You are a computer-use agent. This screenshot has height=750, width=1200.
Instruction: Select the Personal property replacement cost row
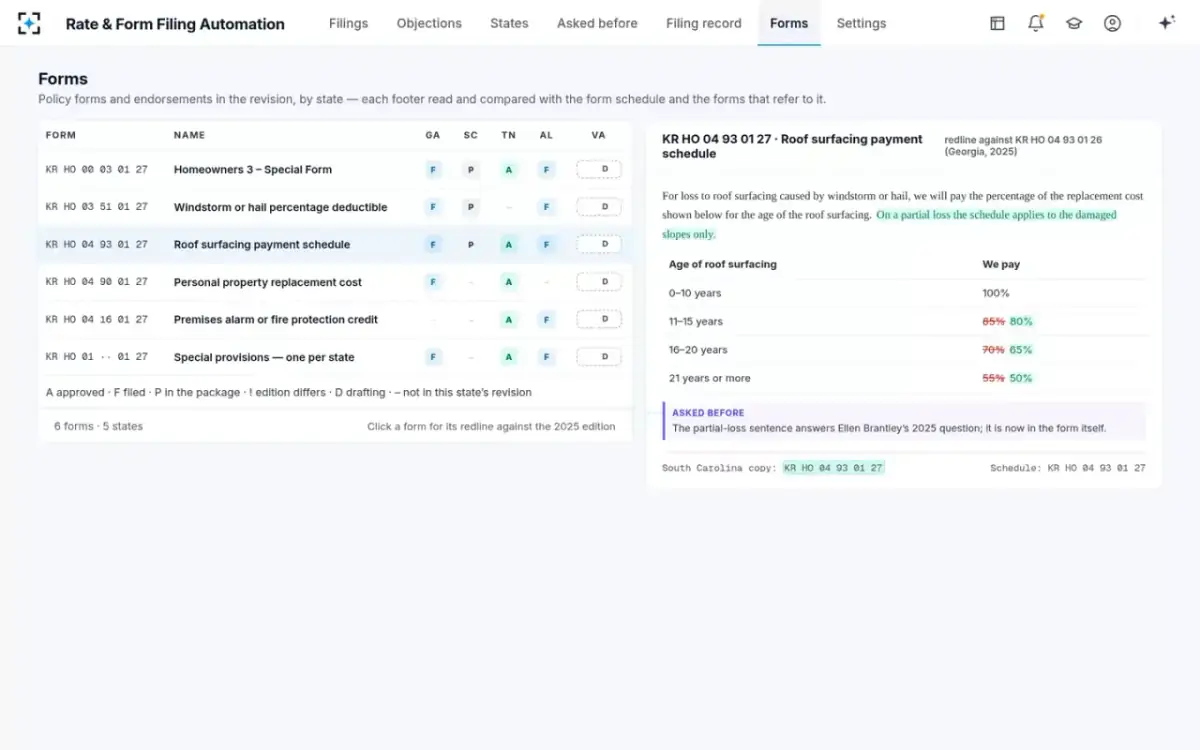(335, 282)
